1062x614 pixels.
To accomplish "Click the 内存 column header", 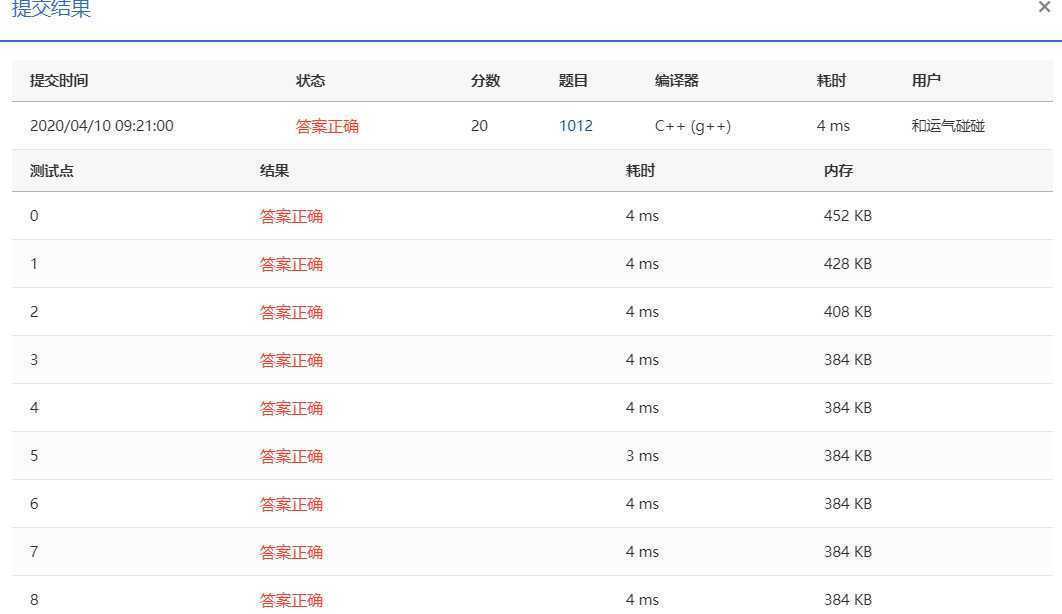I will [838, 171].
